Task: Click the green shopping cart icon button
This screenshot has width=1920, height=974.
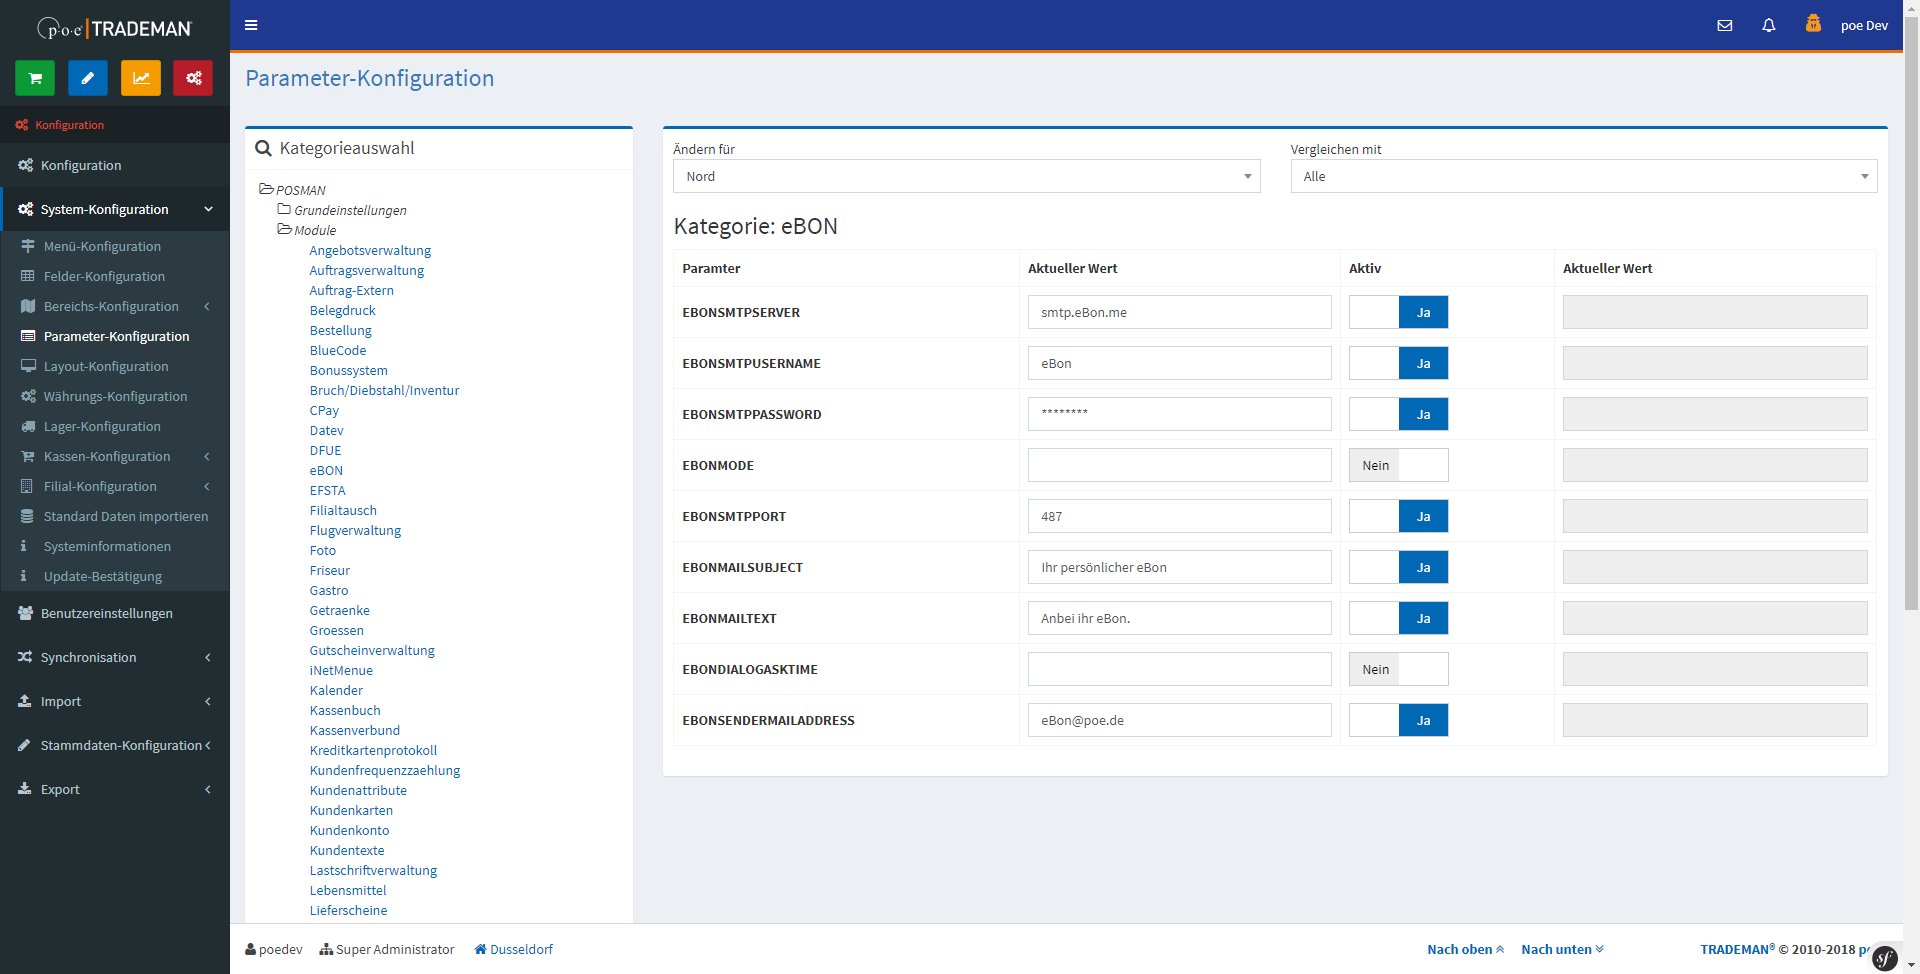Action: click(35, 78)
